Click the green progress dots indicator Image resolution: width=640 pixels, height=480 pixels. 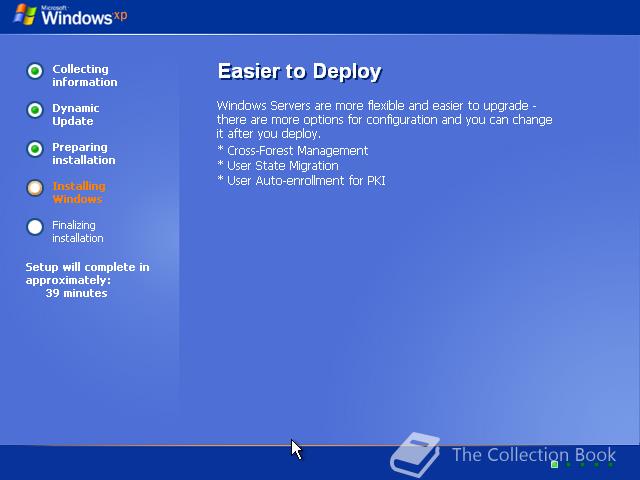[x=582, y=464]
